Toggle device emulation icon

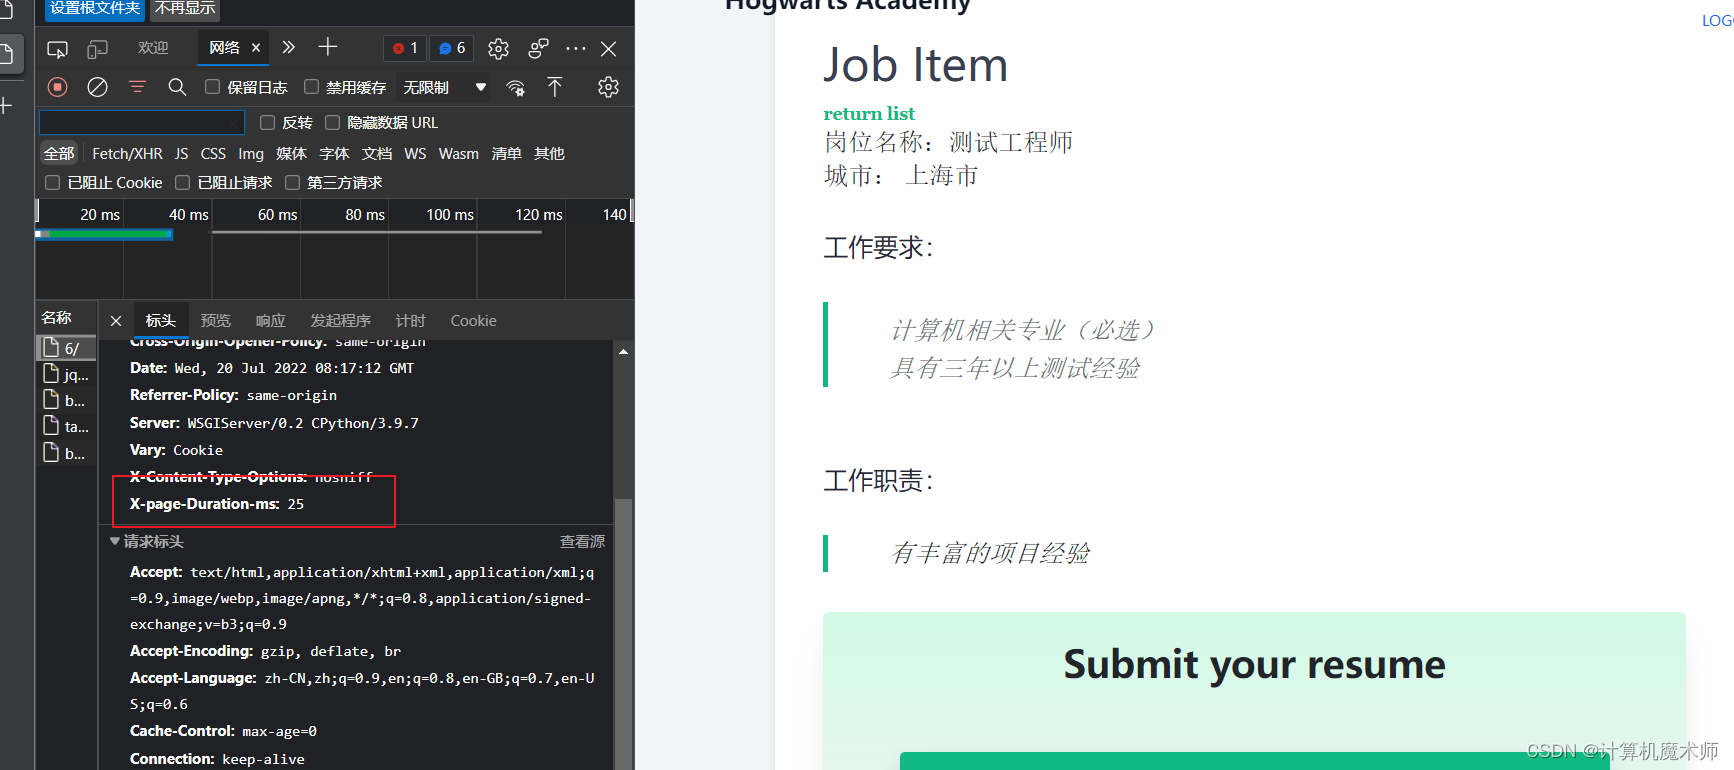click(97, 48)
